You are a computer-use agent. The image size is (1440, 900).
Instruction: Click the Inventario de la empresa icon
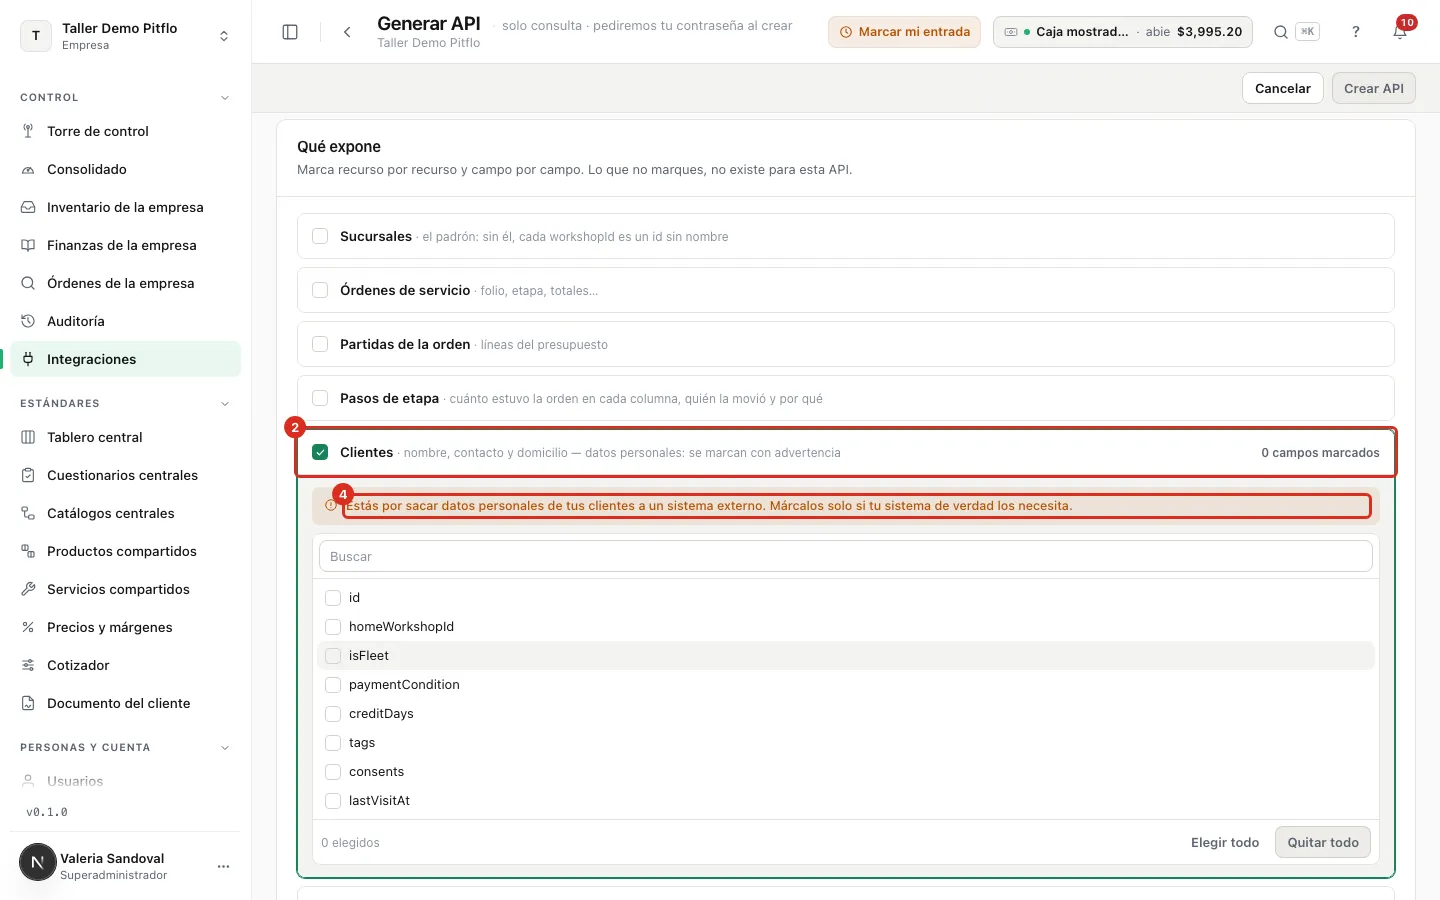click(x=28, y=207)
